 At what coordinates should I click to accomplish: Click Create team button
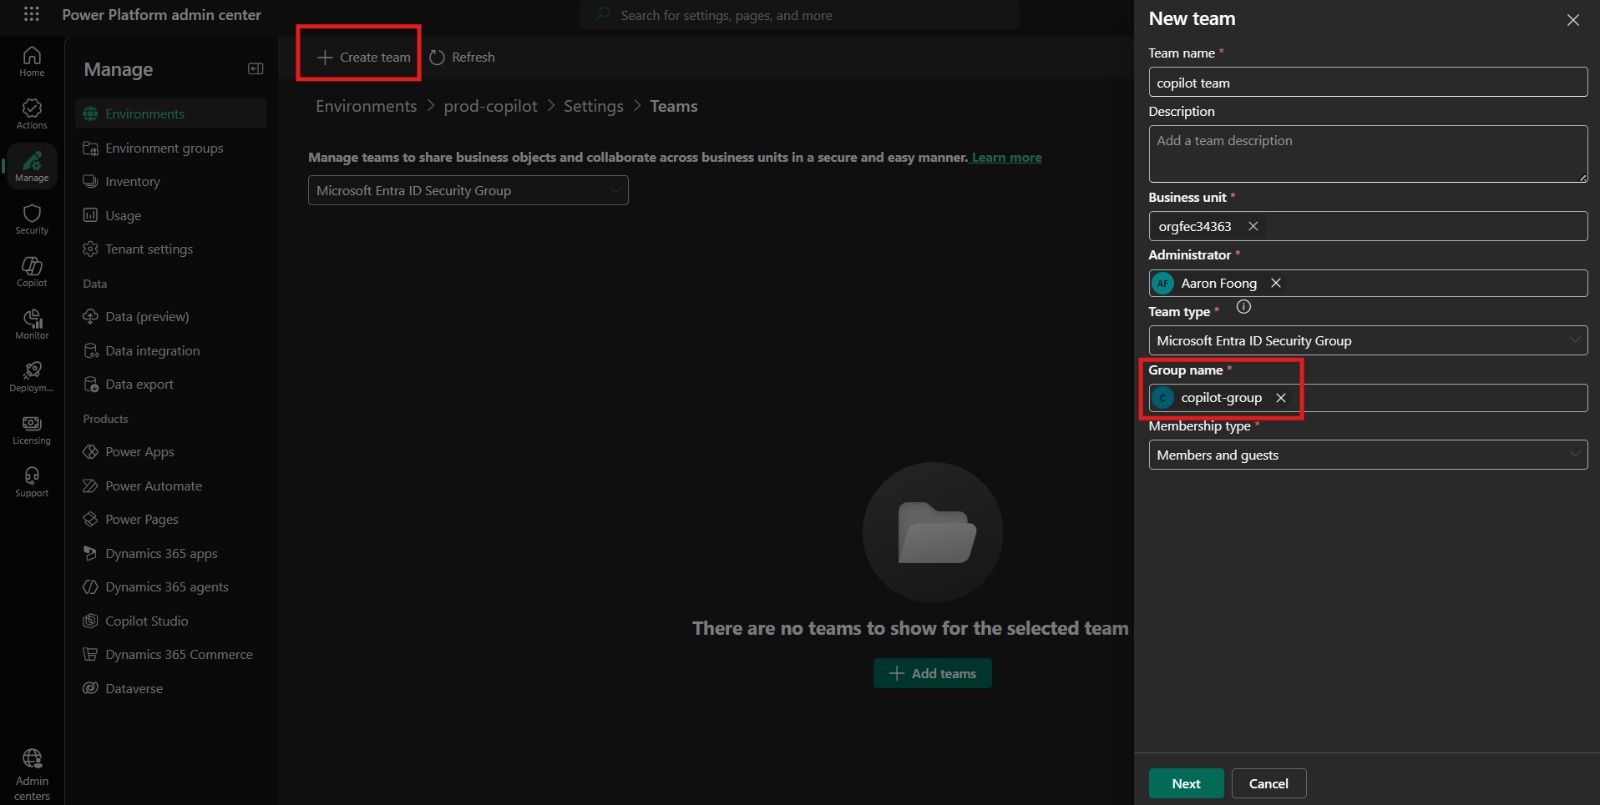pos(363,57)
